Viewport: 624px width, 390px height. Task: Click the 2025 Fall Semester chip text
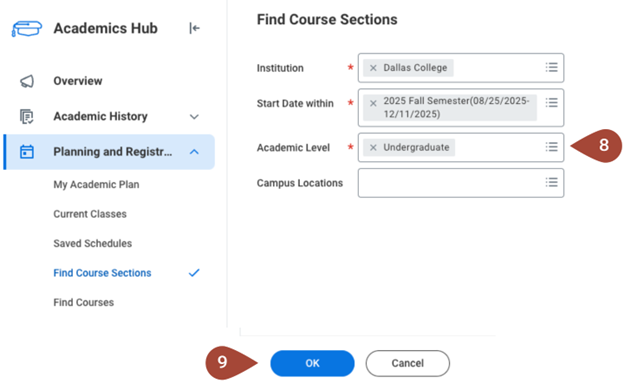(456, 107)
